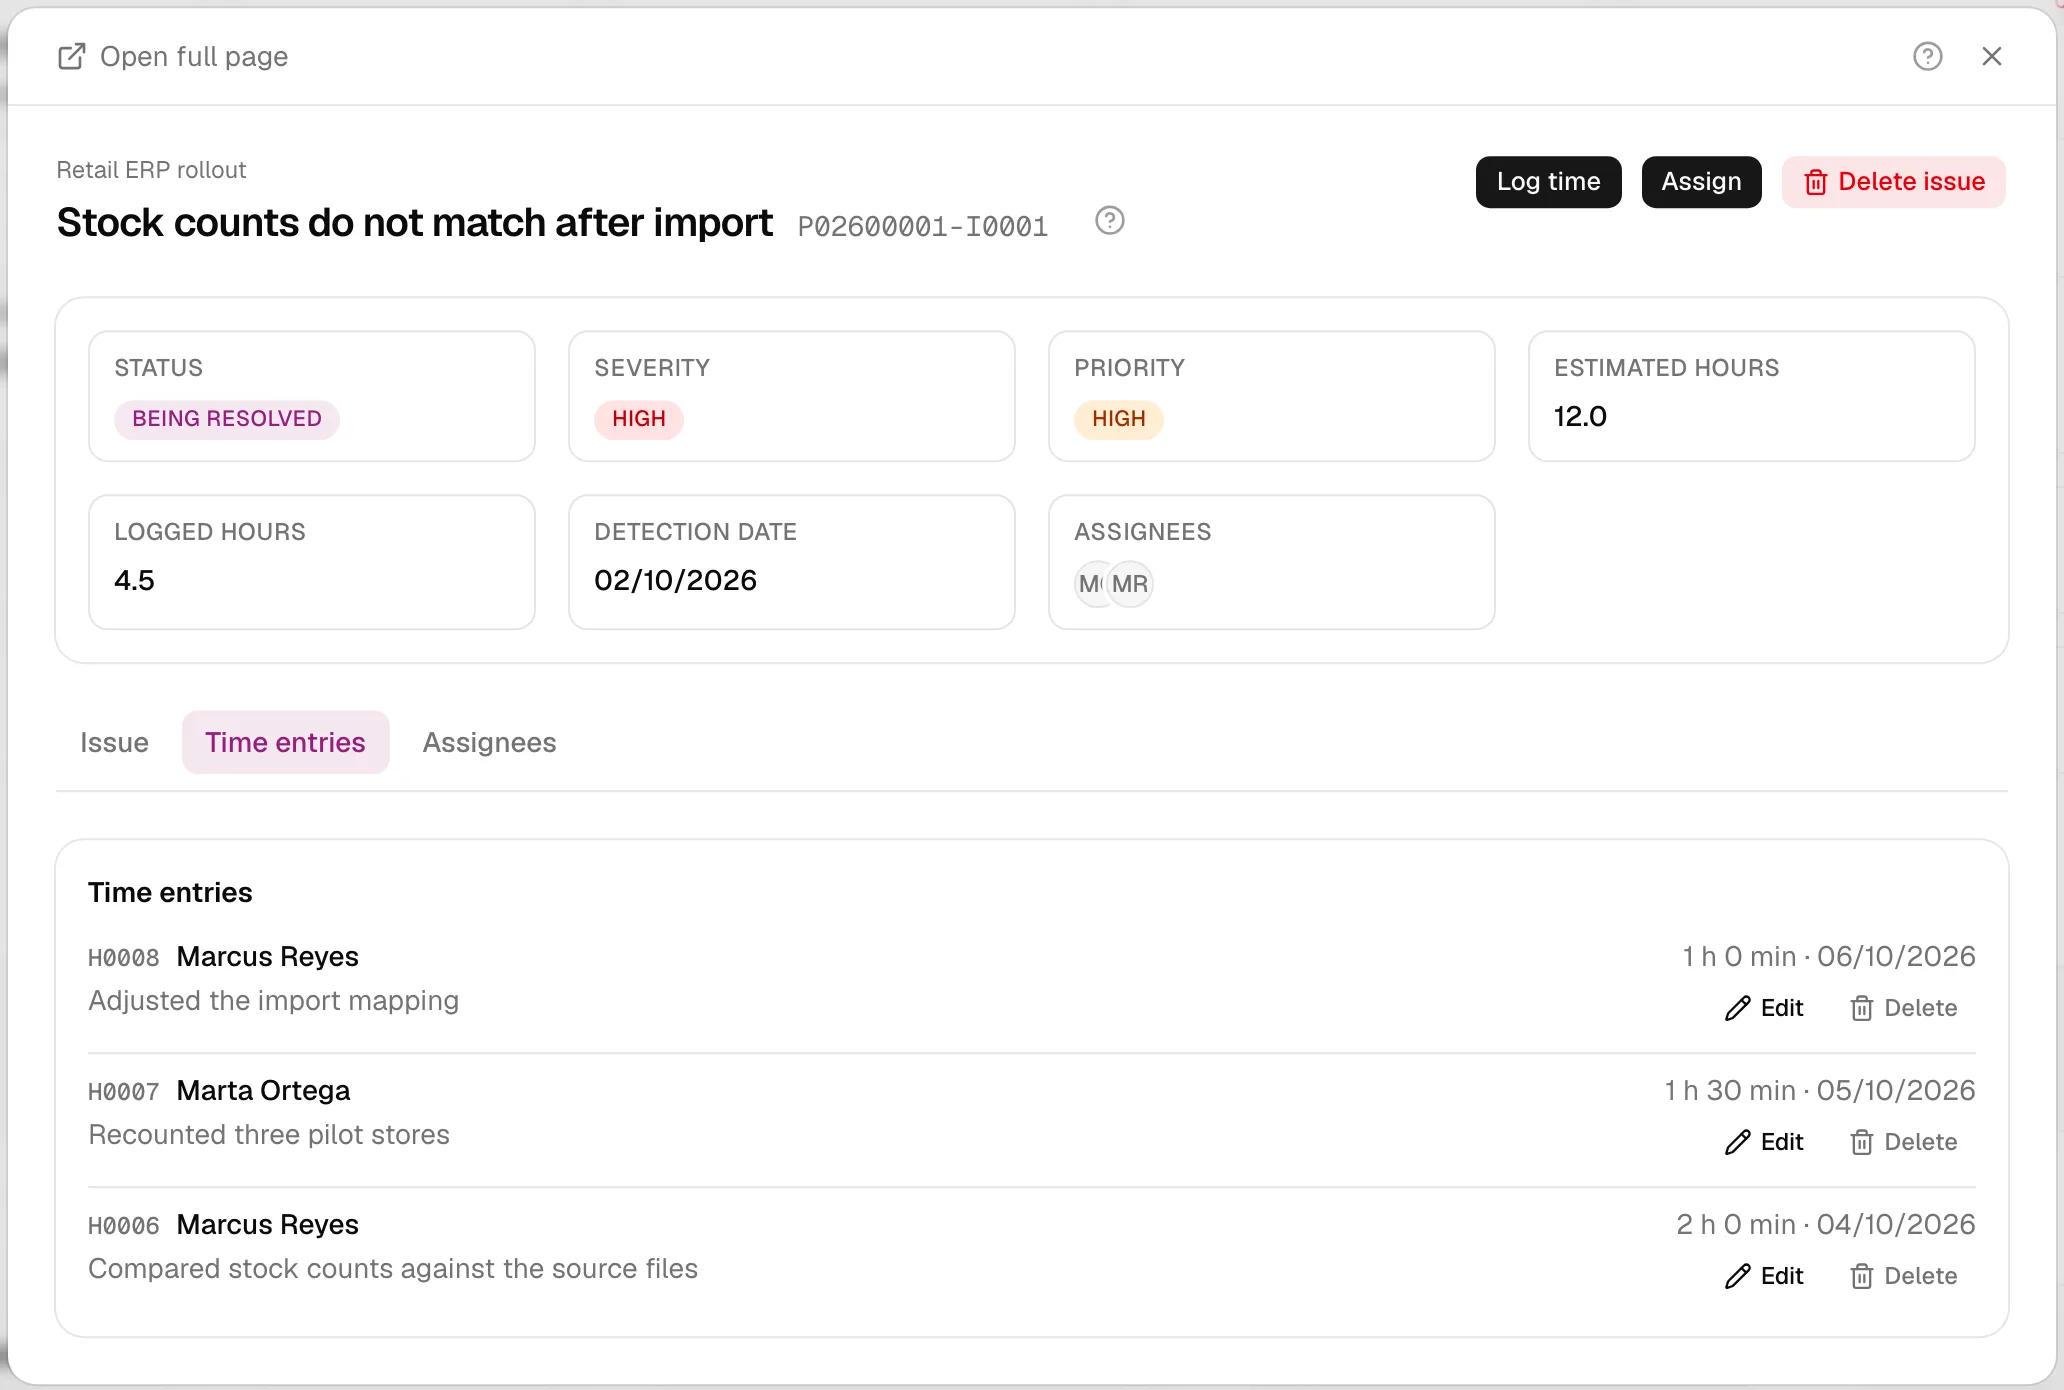Click the MR assignee avatar
This screenshot has height=1390, width=2064.
pyautogui.click(x=1130, y=584)
